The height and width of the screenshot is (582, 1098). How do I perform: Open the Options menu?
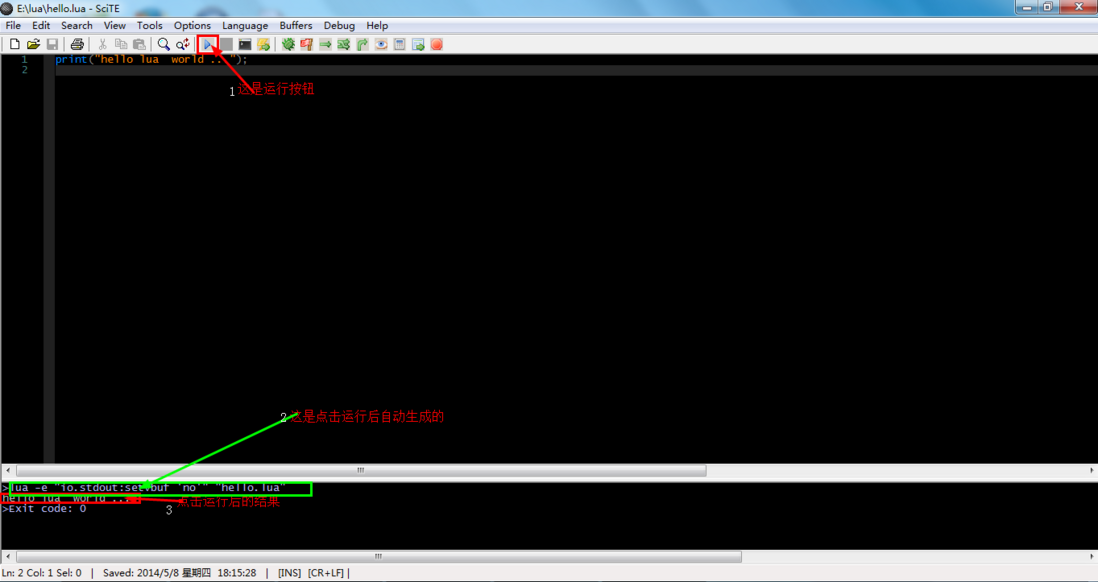[192, 25]
